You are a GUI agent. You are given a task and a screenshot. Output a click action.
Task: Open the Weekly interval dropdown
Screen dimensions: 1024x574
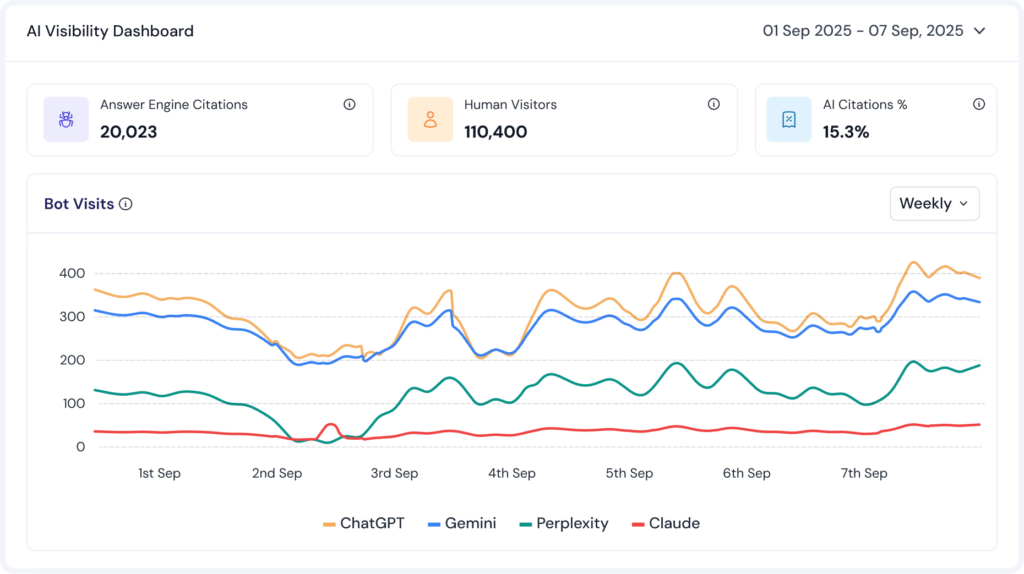click(x=934, y=204)
